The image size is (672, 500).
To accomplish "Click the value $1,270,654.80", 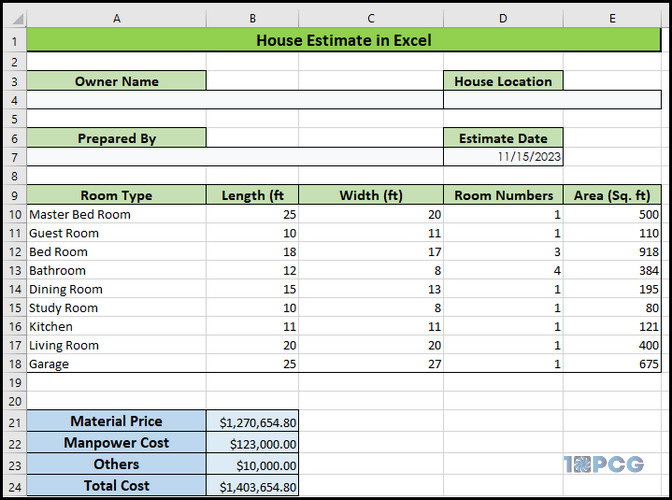I will tap(252, 422).
